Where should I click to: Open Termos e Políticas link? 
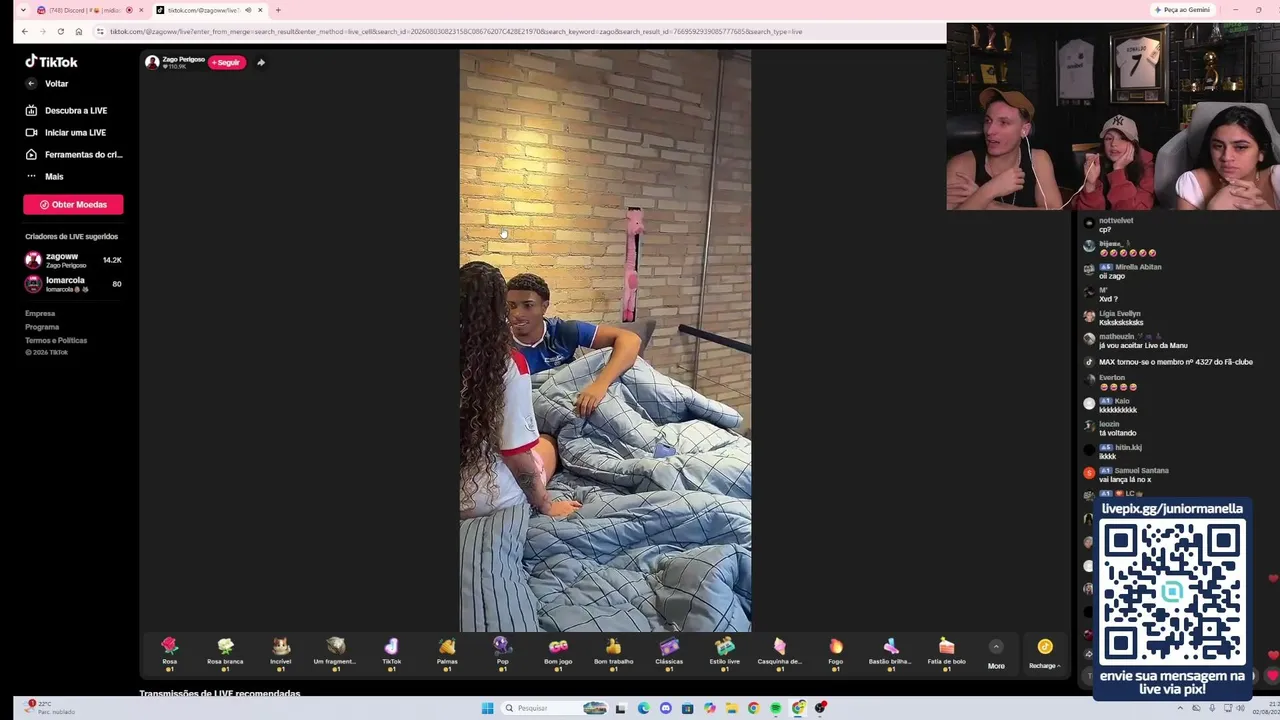tap(56, 340)
